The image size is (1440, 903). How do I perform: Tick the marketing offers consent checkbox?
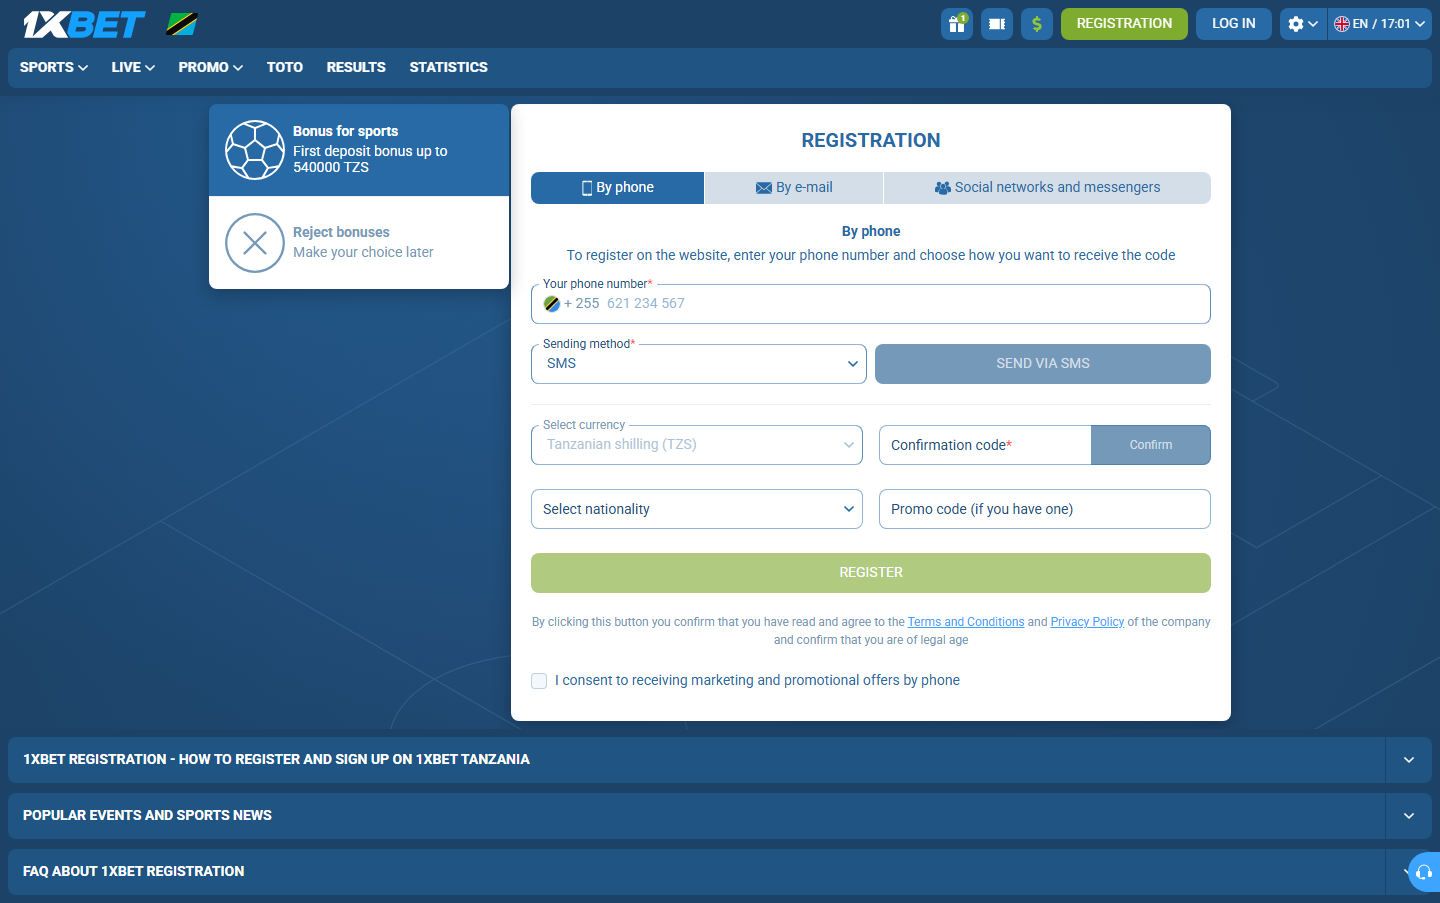pyautogui.click(x=539, y=681)
